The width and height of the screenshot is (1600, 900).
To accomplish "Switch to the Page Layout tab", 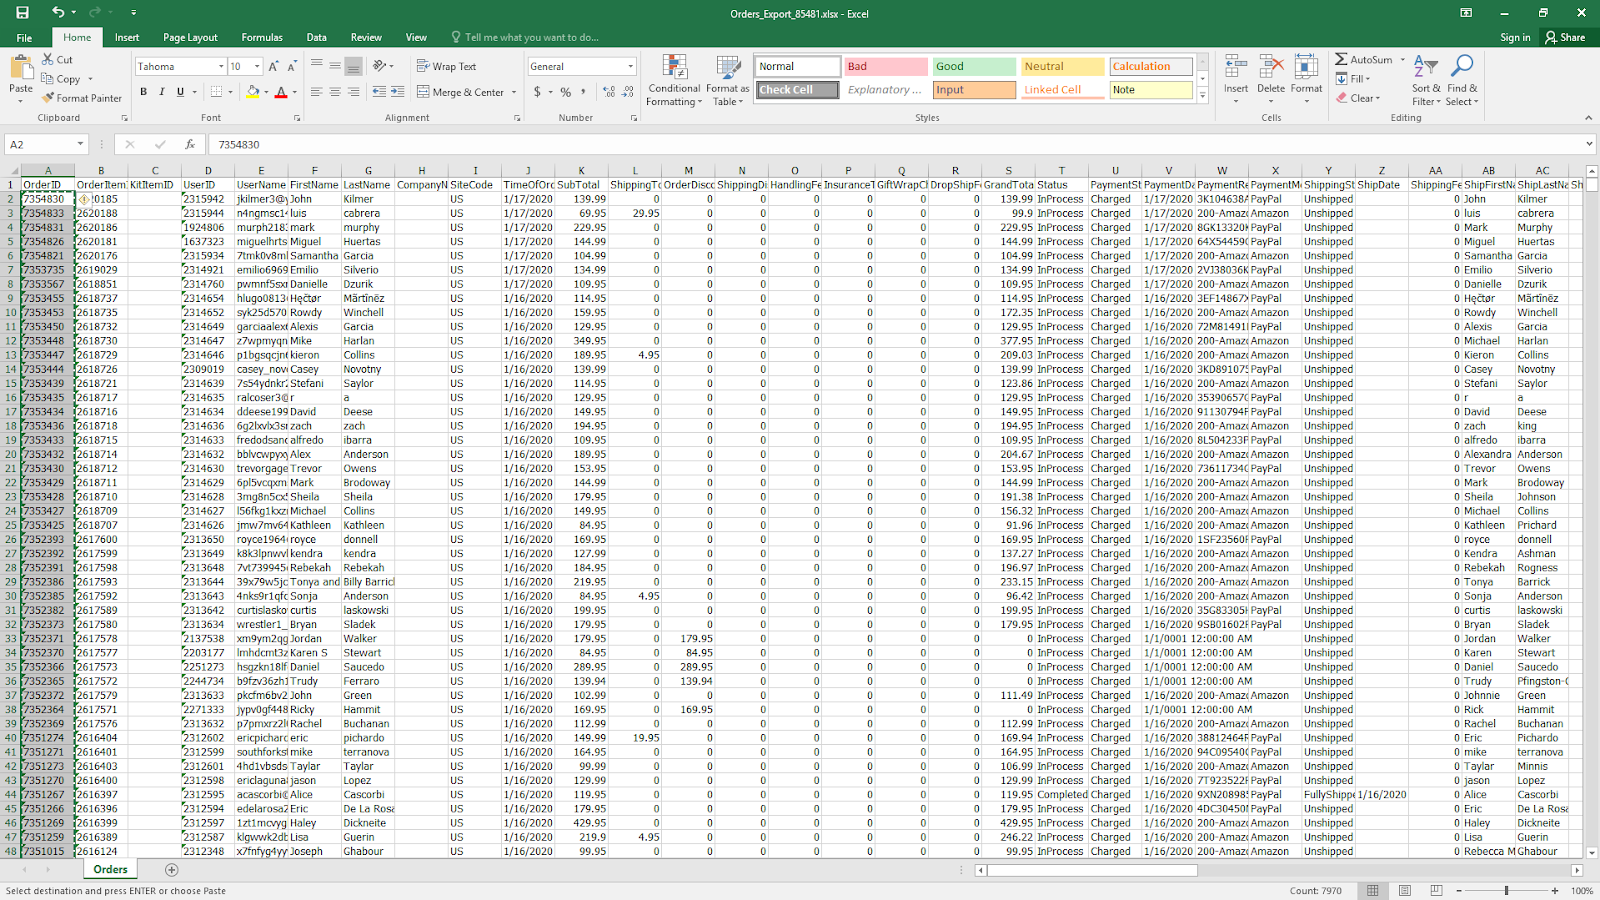I will [x=190, y=38].
